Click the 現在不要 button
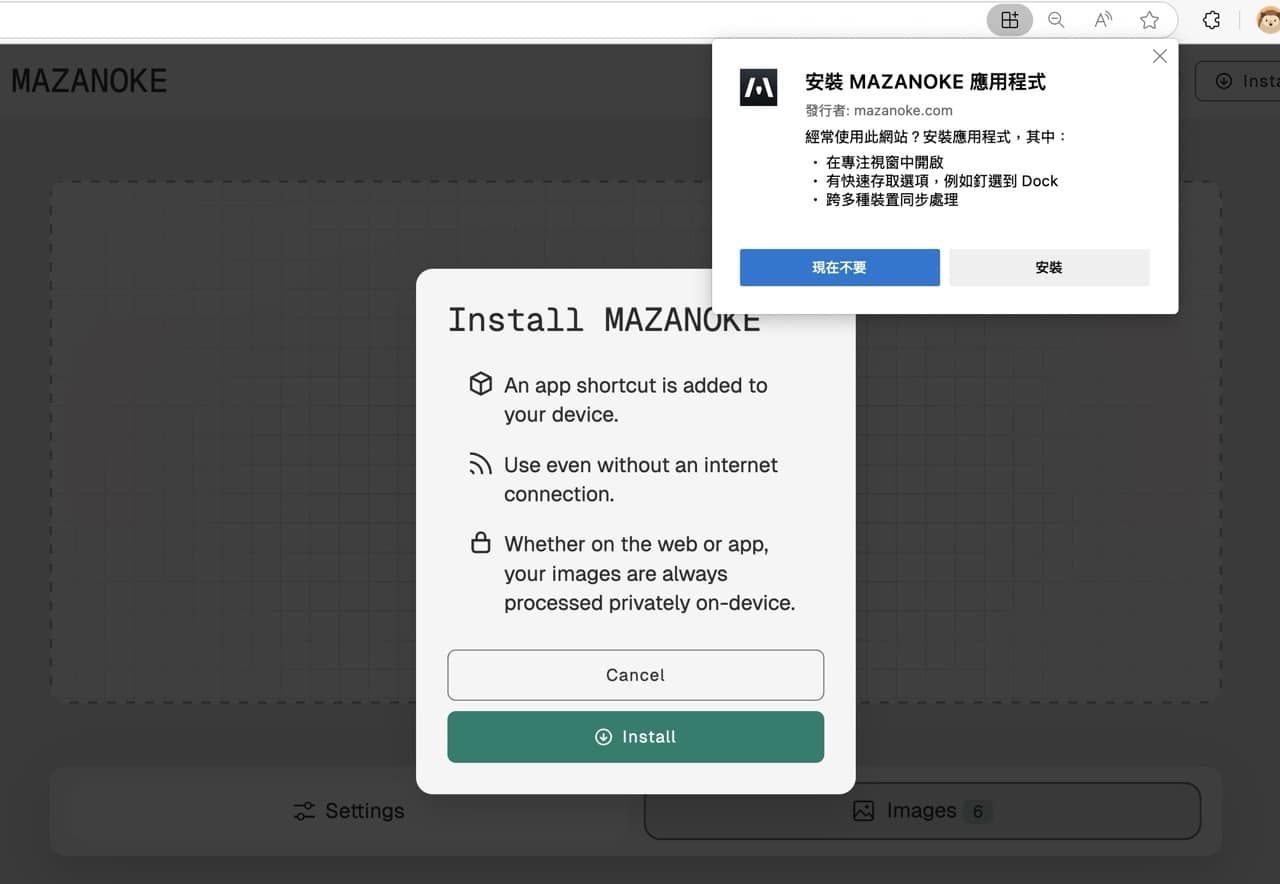The image size is (1280, 884). point(840,268)
